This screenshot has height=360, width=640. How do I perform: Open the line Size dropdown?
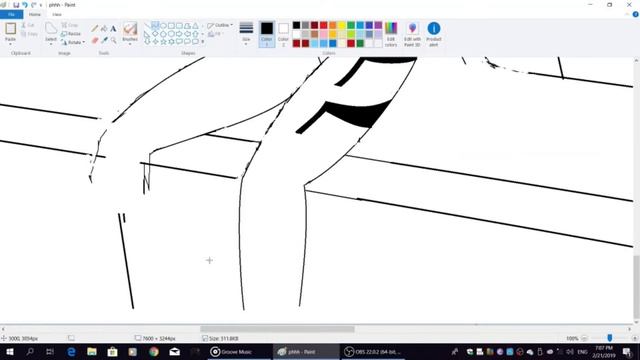pos(246,34)
